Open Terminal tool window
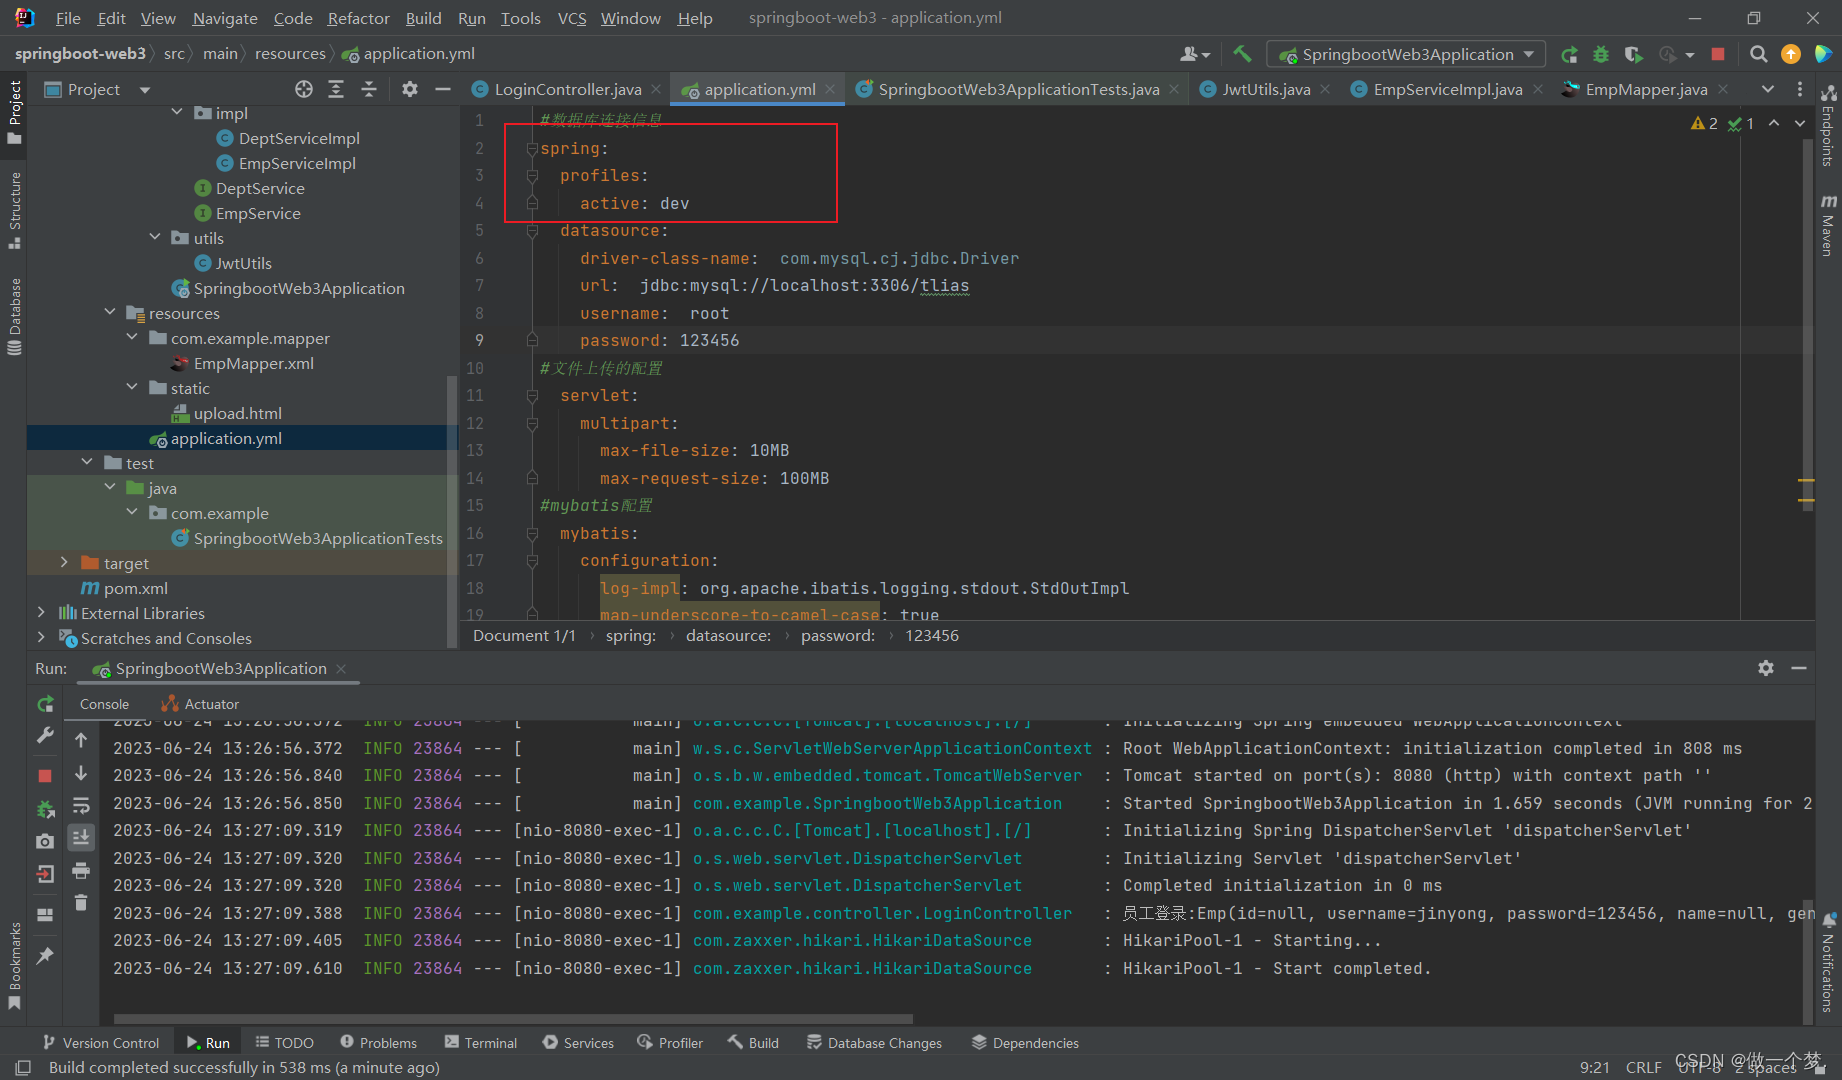Screen dimensions: 1842x1080 click(481, 1042)
